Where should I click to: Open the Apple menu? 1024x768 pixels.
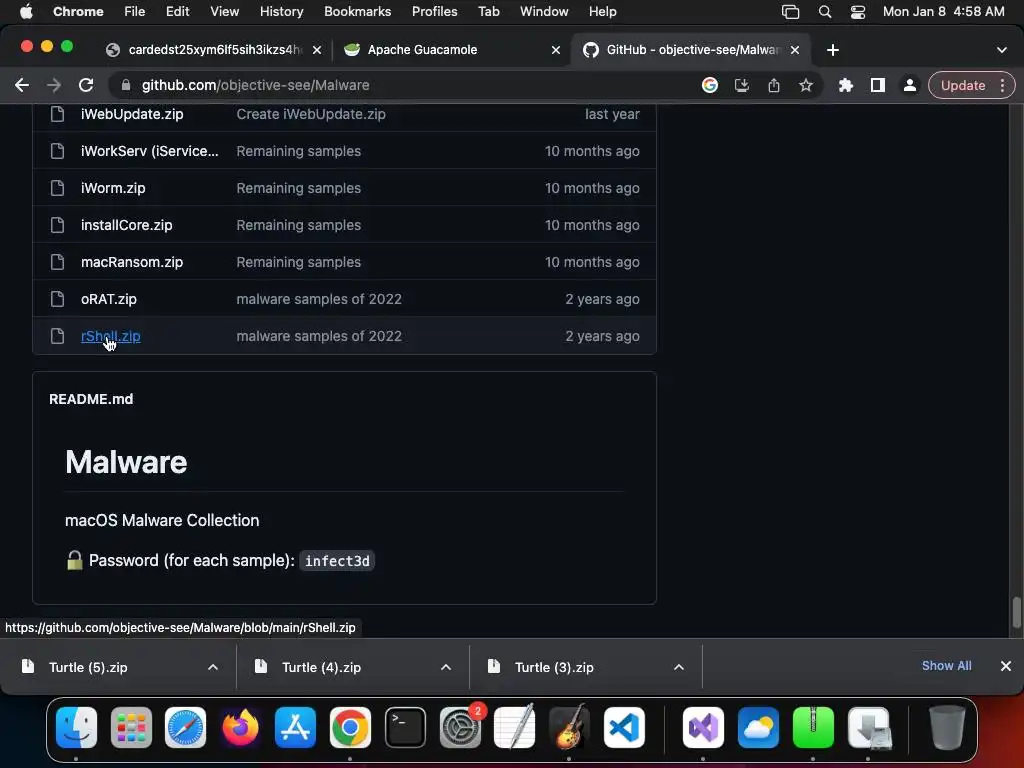click(x=26, y=12)
